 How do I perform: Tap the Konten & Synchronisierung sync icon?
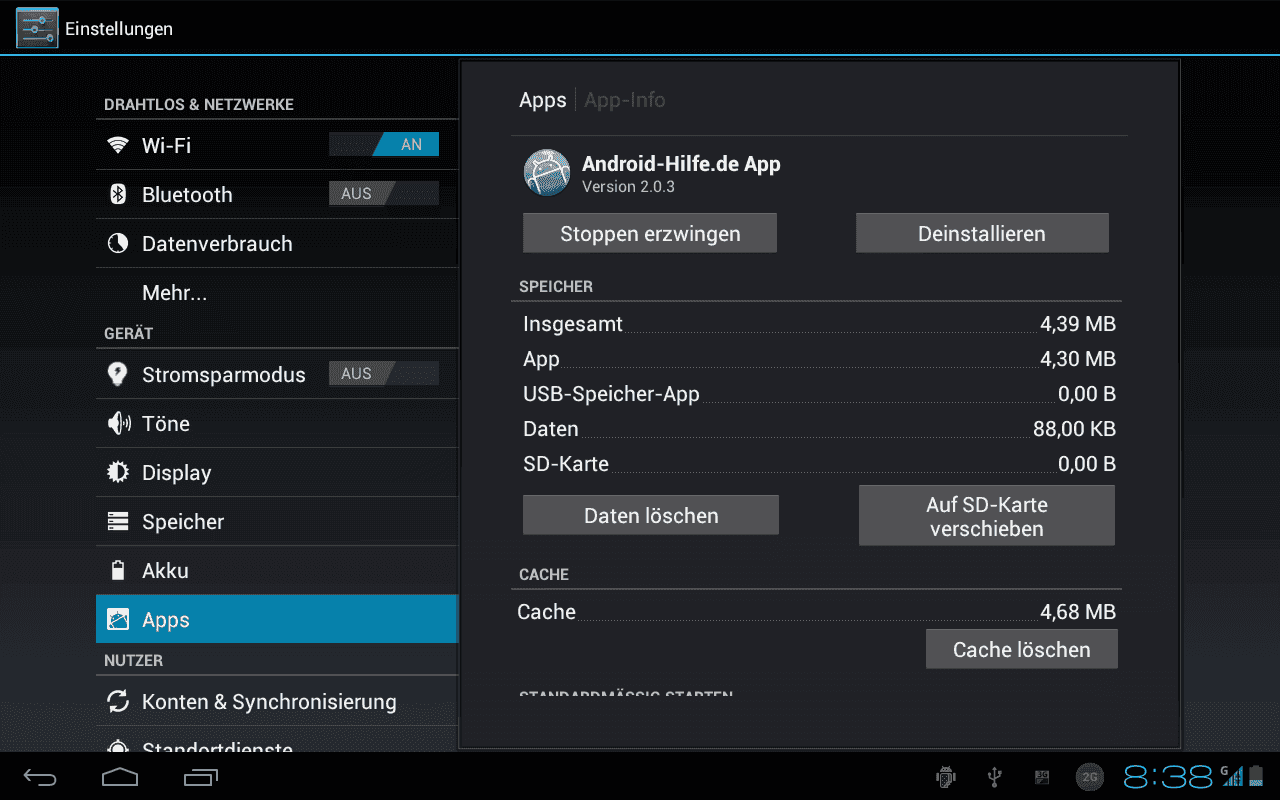[x=118, y=701]
